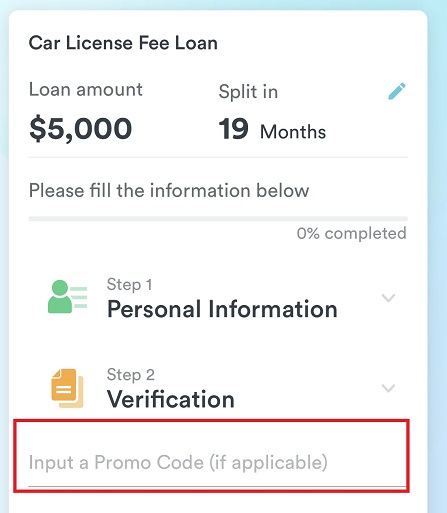Click the Months unit text
This screenshot has height=513, width=447.
coord(293,132)
